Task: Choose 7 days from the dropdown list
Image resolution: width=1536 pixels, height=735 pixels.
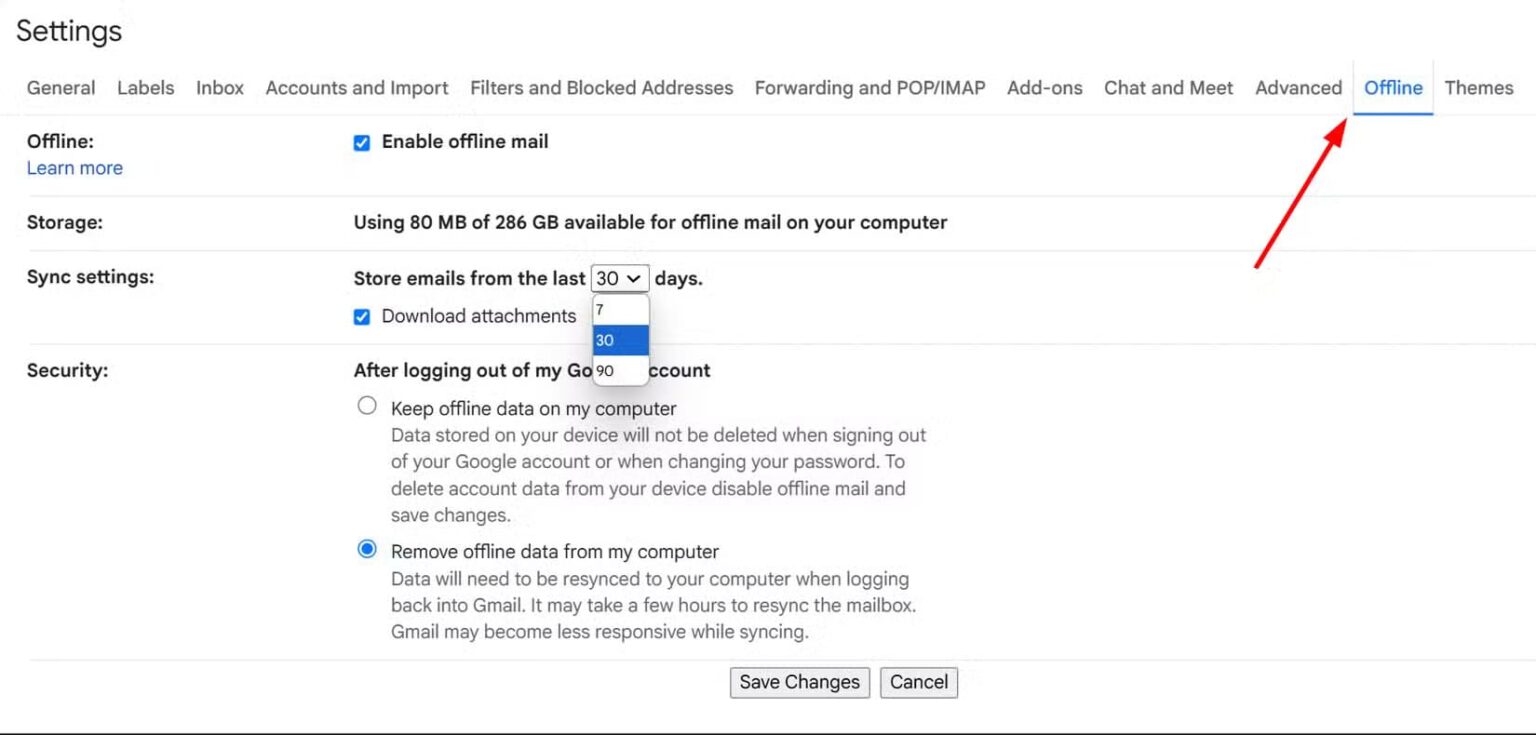Action: [620, 309]
